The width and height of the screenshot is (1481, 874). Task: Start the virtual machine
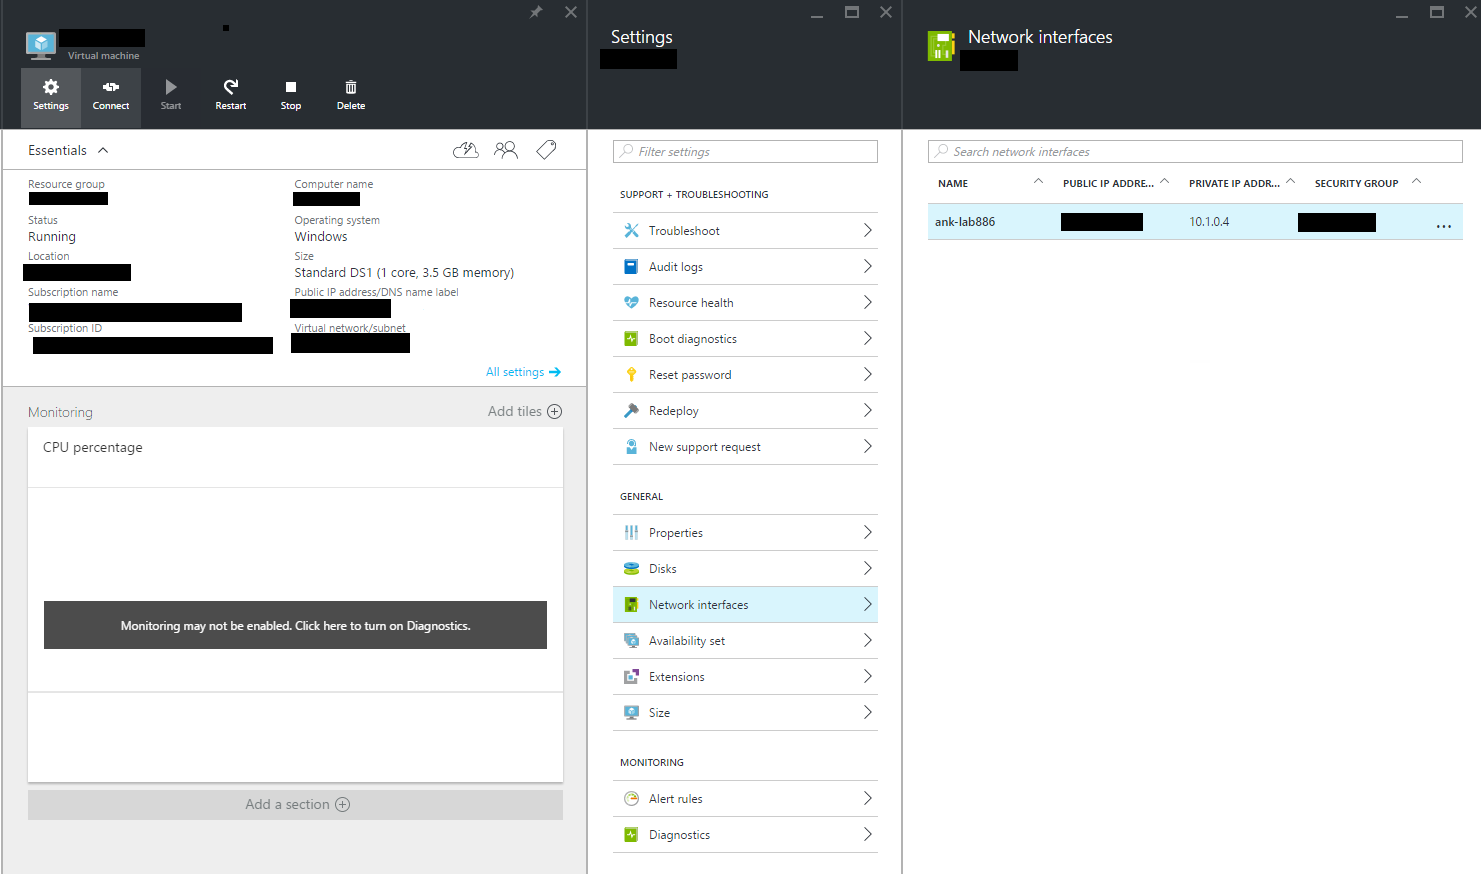[x=171, y=97]
